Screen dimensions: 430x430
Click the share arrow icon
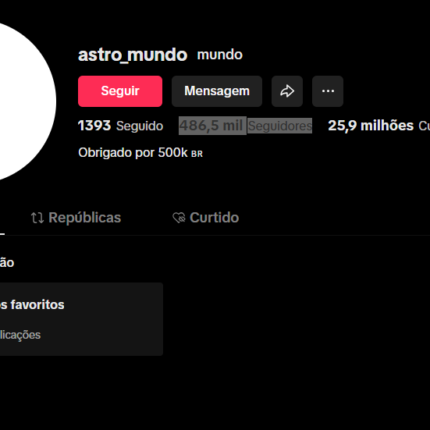tap(287, 91)
